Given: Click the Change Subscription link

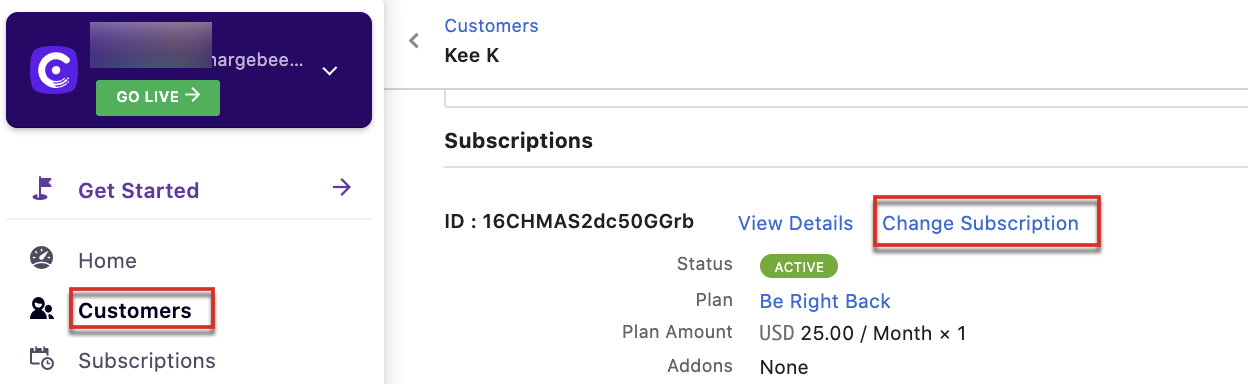Looking at the screenshot, I should (980, 223).
